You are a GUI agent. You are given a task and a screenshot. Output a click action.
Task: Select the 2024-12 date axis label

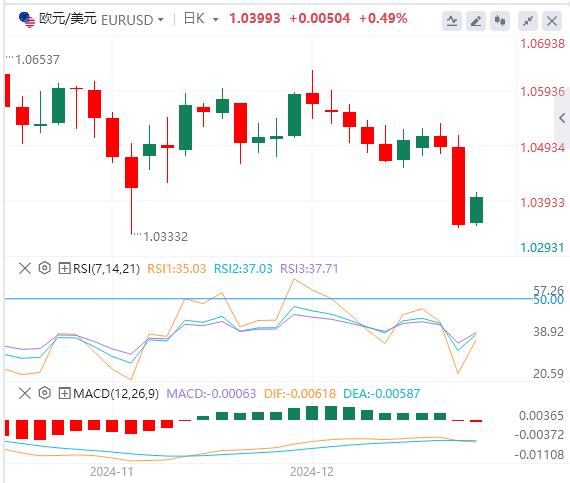pos(312,472)
